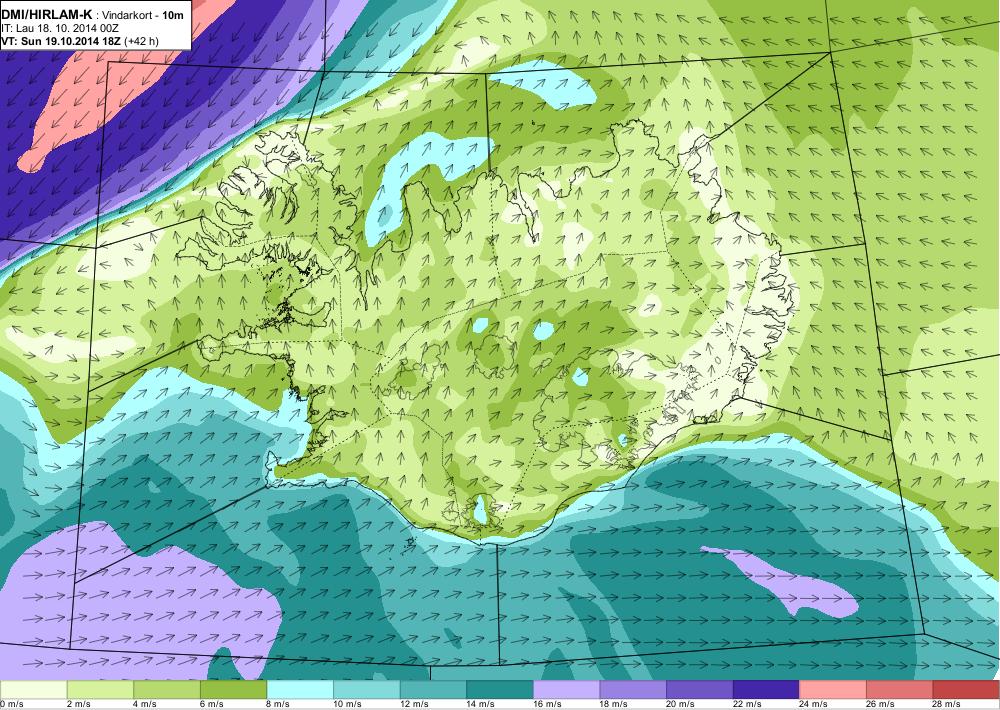Click the dark indigo swatch between 22 and 24 m/s

coord(767,690)
